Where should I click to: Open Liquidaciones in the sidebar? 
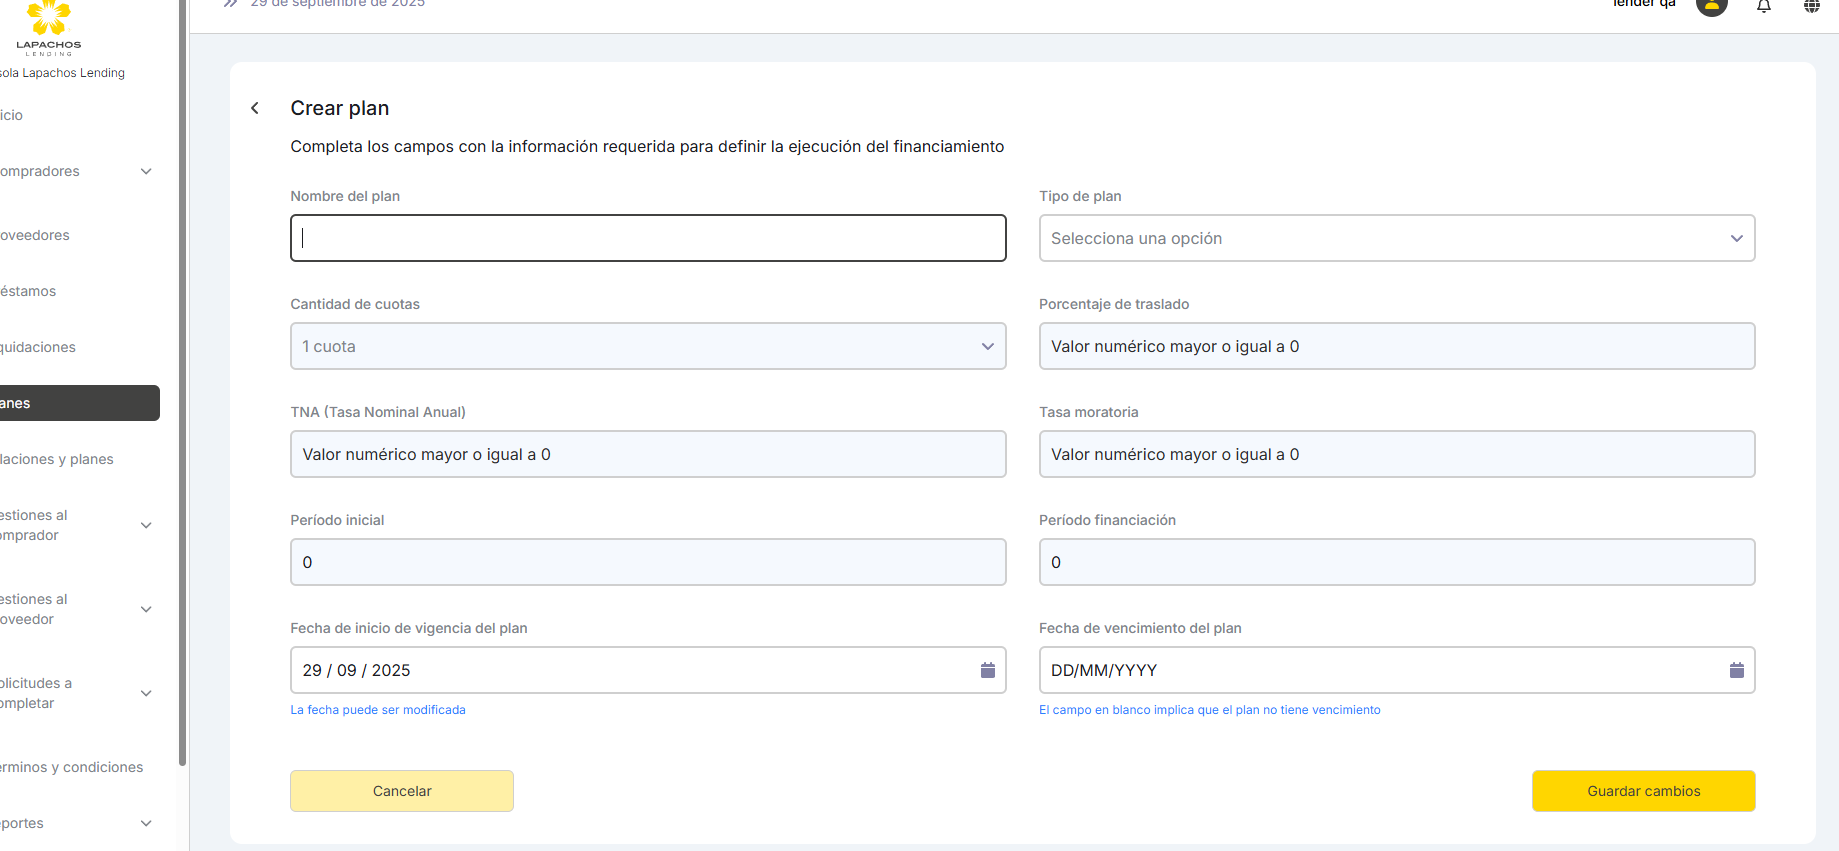click(x=40, y=347)
